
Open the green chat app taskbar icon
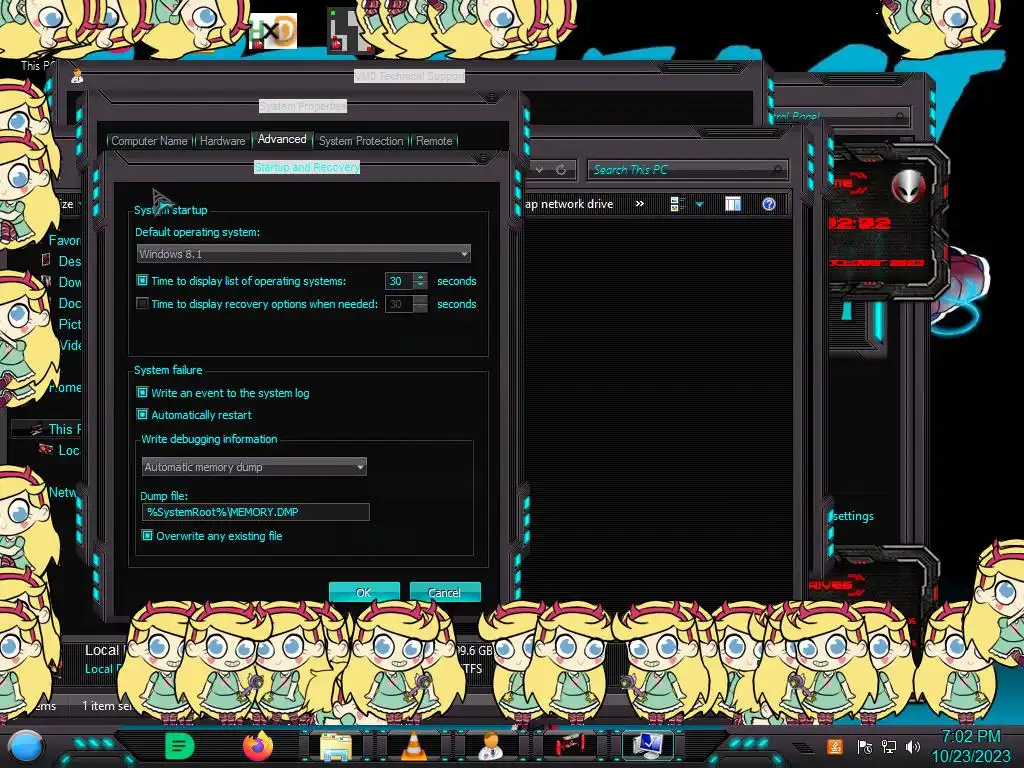180,746
